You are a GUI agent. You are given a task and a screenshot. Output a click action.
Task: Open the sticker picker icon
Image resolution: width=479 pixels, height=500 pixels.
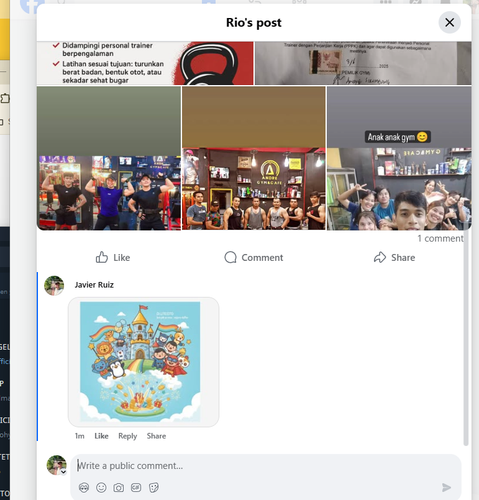click(x=153, y=488)
